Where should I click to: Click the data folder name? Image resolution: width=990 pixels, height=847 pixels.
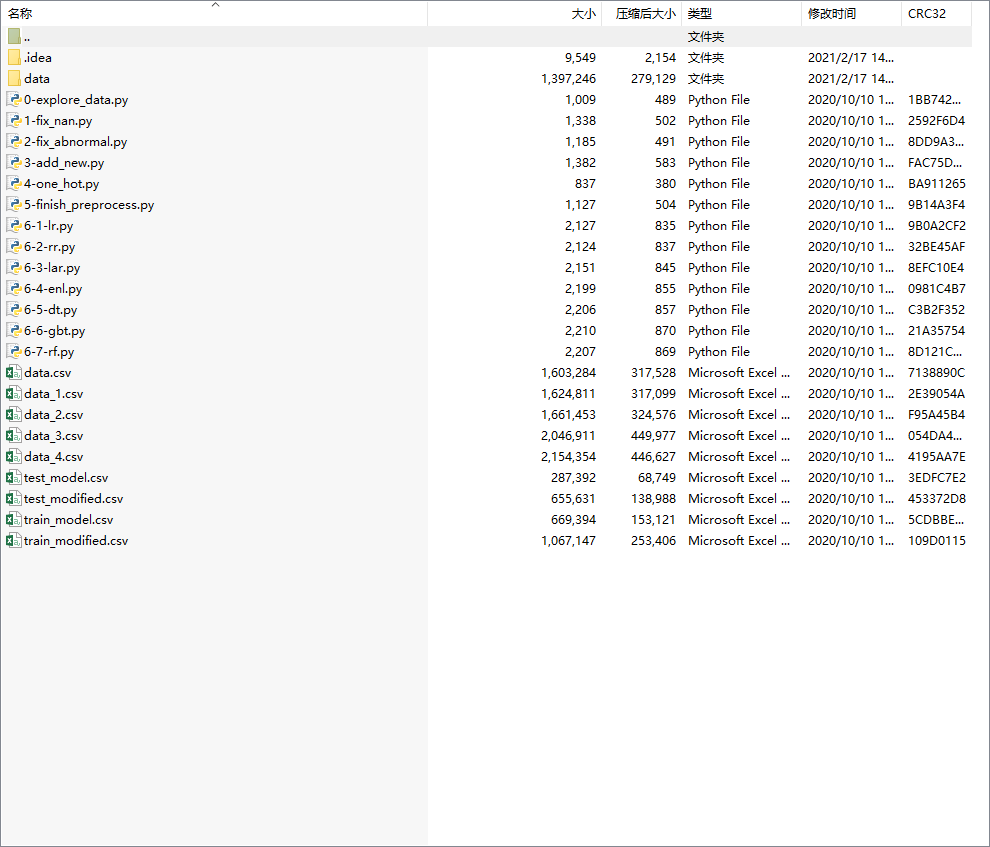37,79
